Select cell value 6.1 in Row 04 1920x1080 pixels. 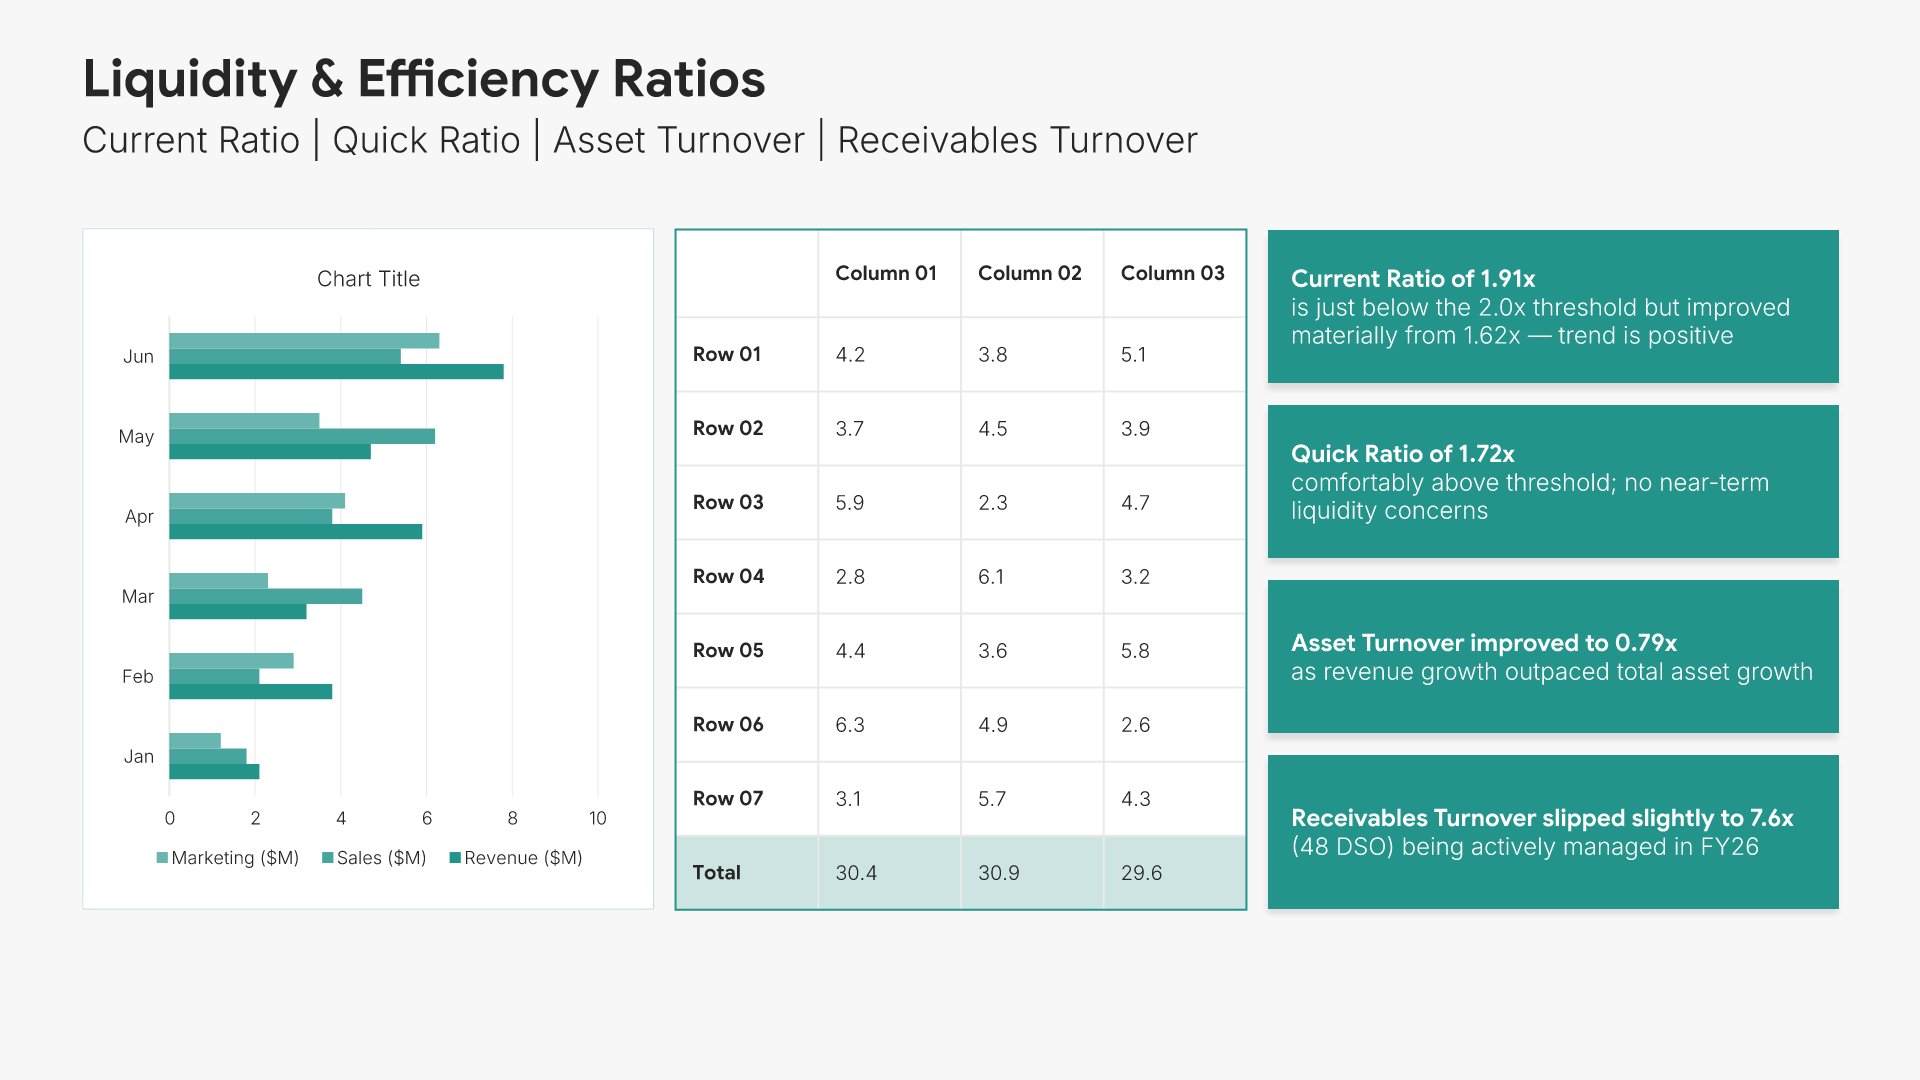click(991, 576)
